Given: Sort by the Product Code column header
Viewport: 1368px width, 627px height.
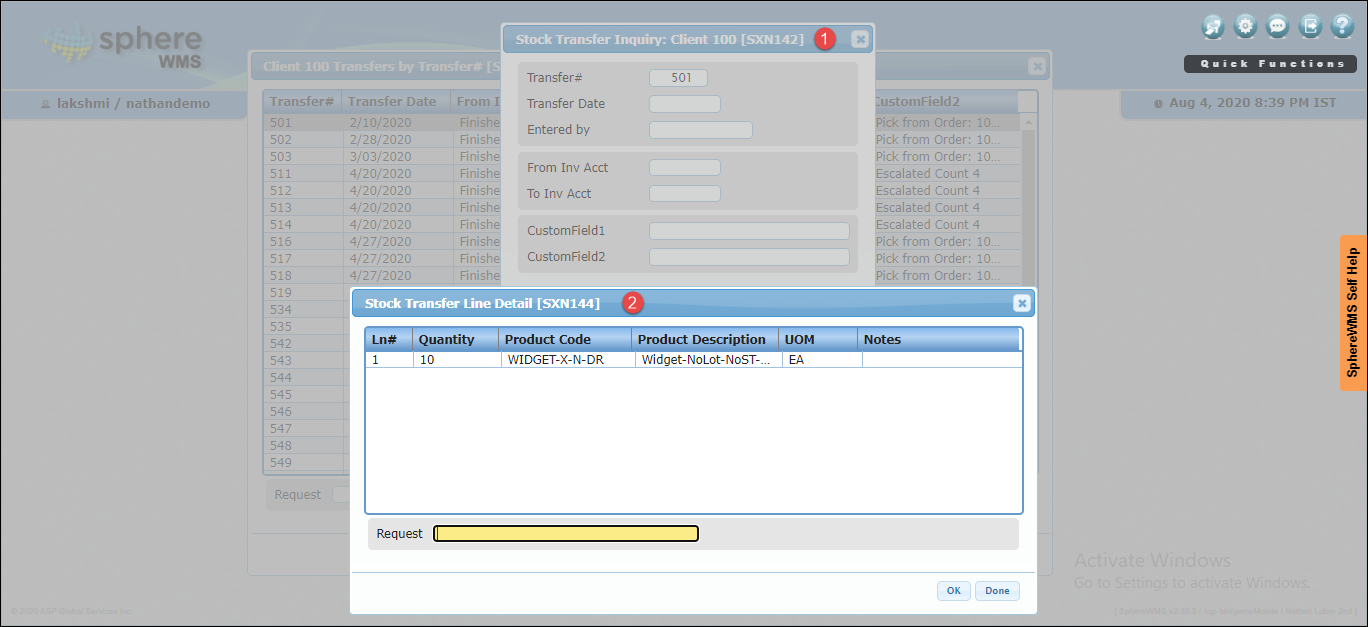Looking at the screenshot, I should [547, 340].
